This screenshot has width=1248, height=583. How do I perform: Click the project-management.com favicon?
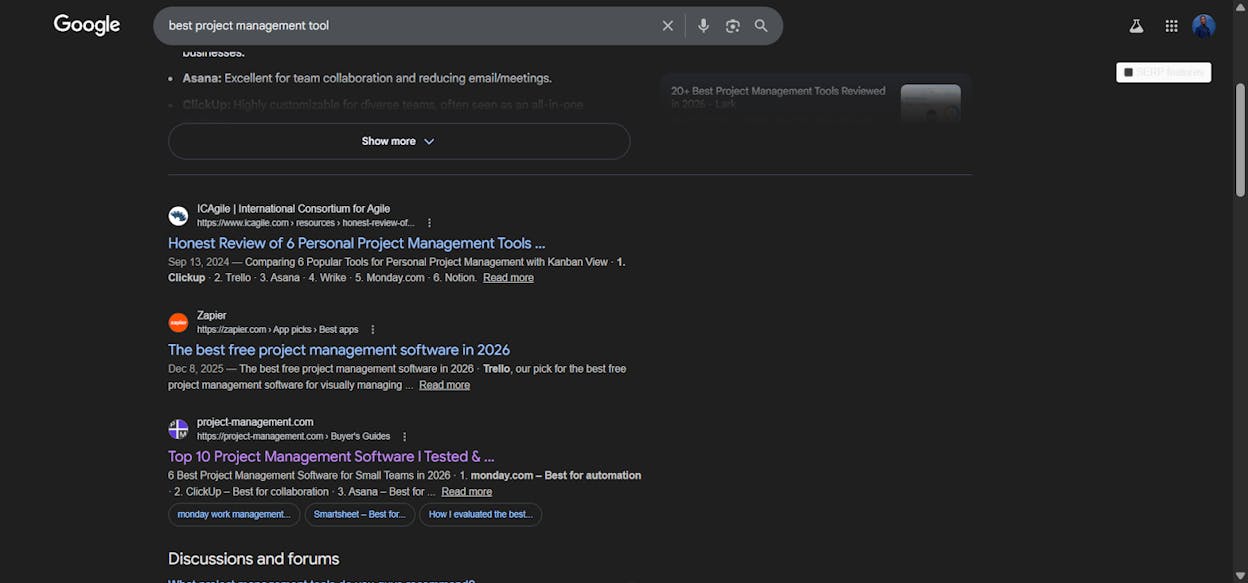pos(178,429)
